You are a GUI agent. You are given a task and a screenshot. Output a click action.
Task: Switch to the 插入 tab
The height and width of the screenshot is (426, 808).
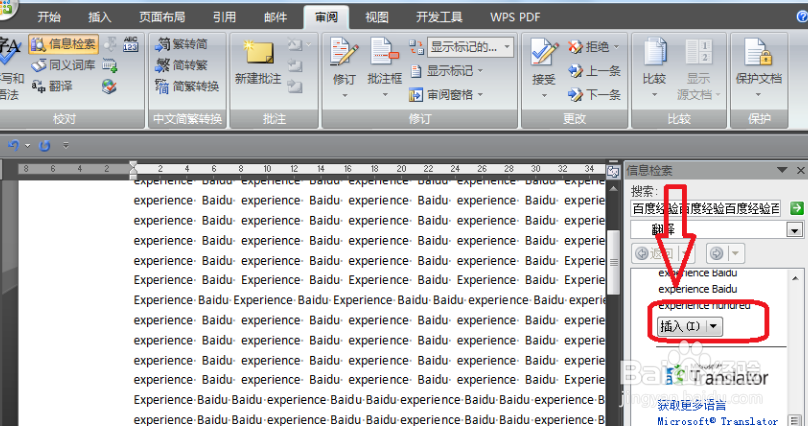point(99,17)
